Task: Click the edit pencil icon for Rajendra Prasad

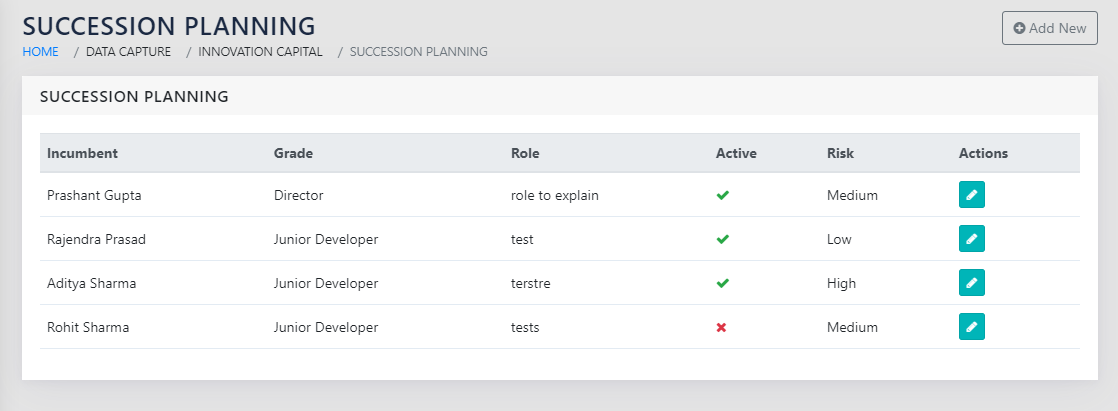Action: click(x=971, y=239)
